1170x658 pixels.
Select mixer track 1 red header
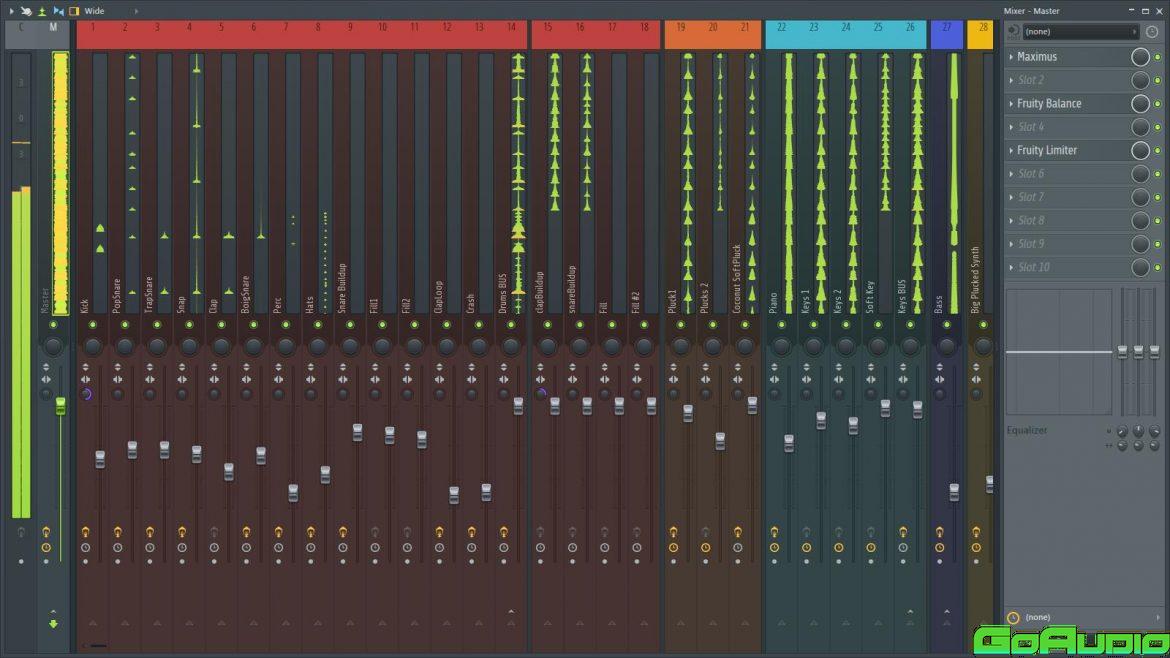tap(93, 35)
